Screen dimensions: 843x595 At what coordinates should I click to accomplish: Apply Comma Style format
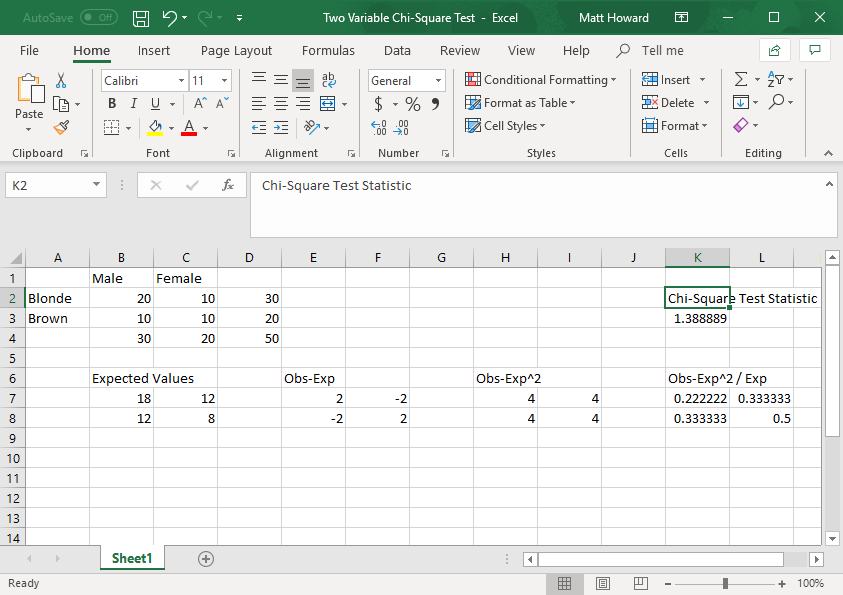pyautogui.click(x=435, y=104)
